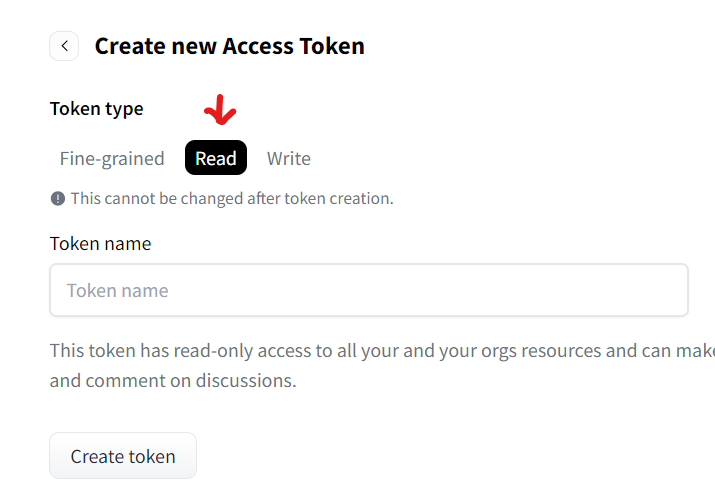Viewport: 715px width, 488px height.
Task: Click the Create token button
Action: coord(123,456)
